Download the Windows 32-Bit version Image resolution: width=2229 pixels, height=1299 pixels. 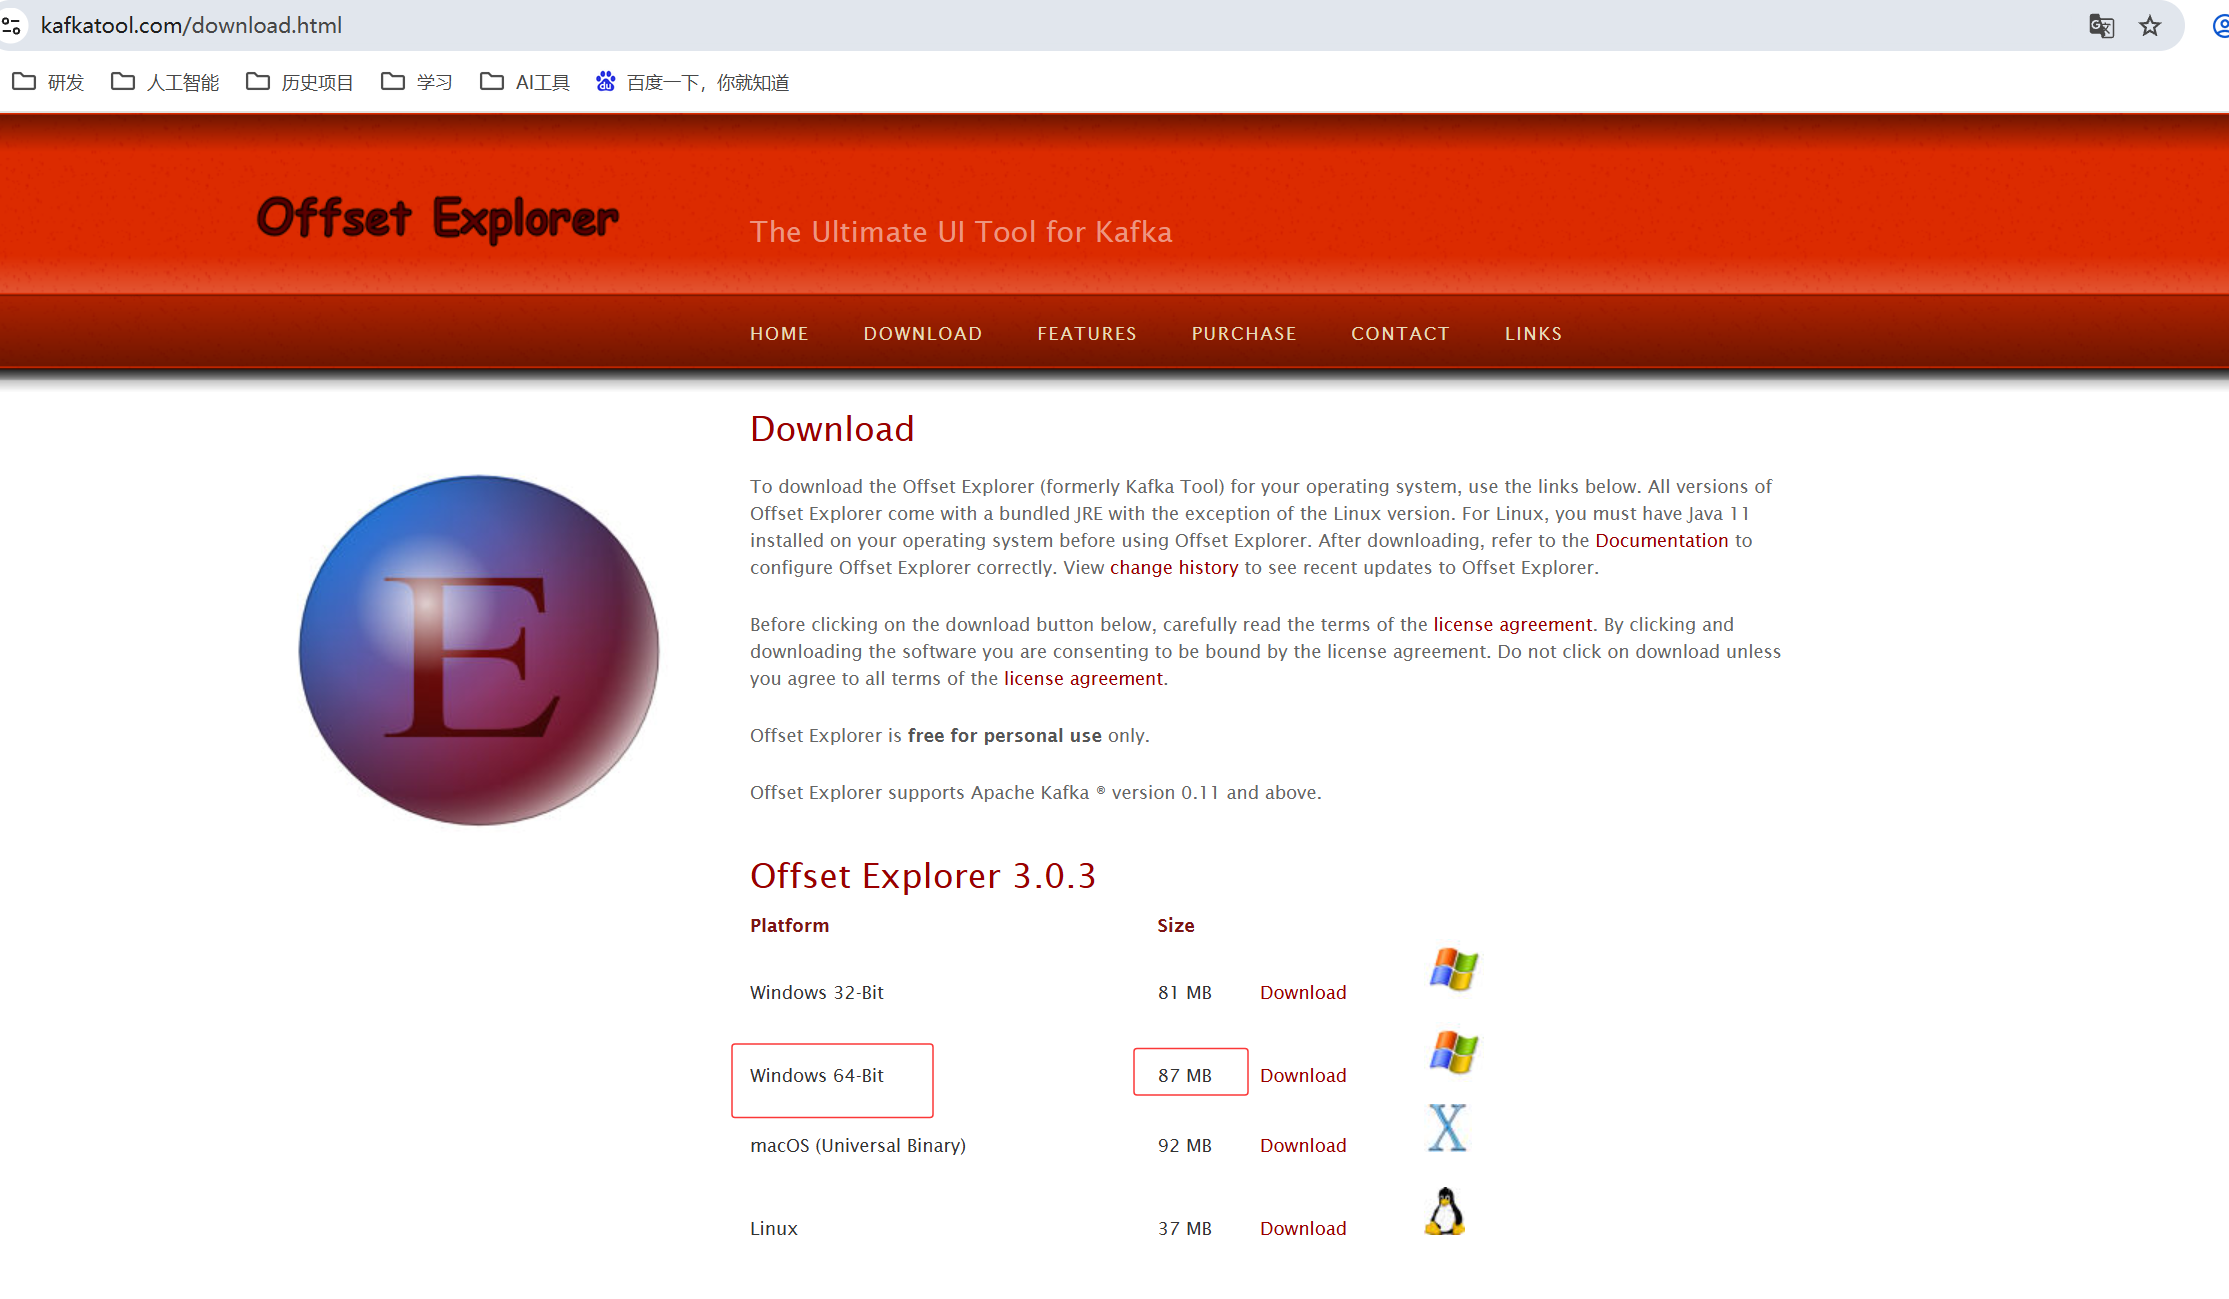pos(1303,993)
